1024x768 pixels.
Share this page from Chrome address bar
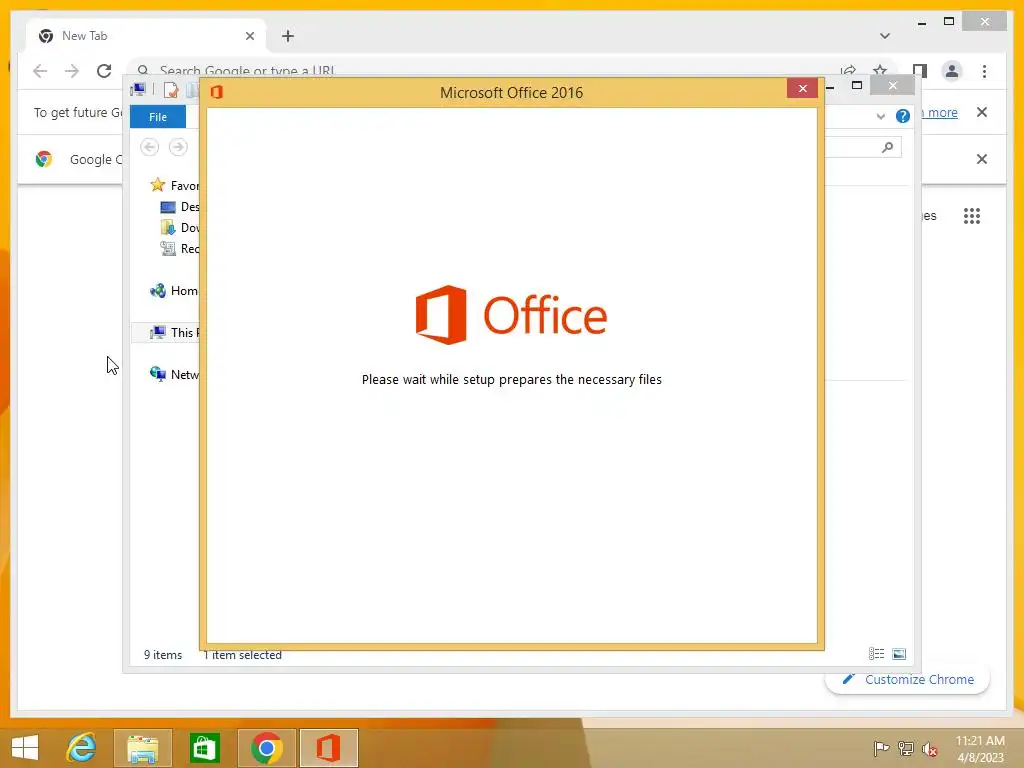(848, 70)
